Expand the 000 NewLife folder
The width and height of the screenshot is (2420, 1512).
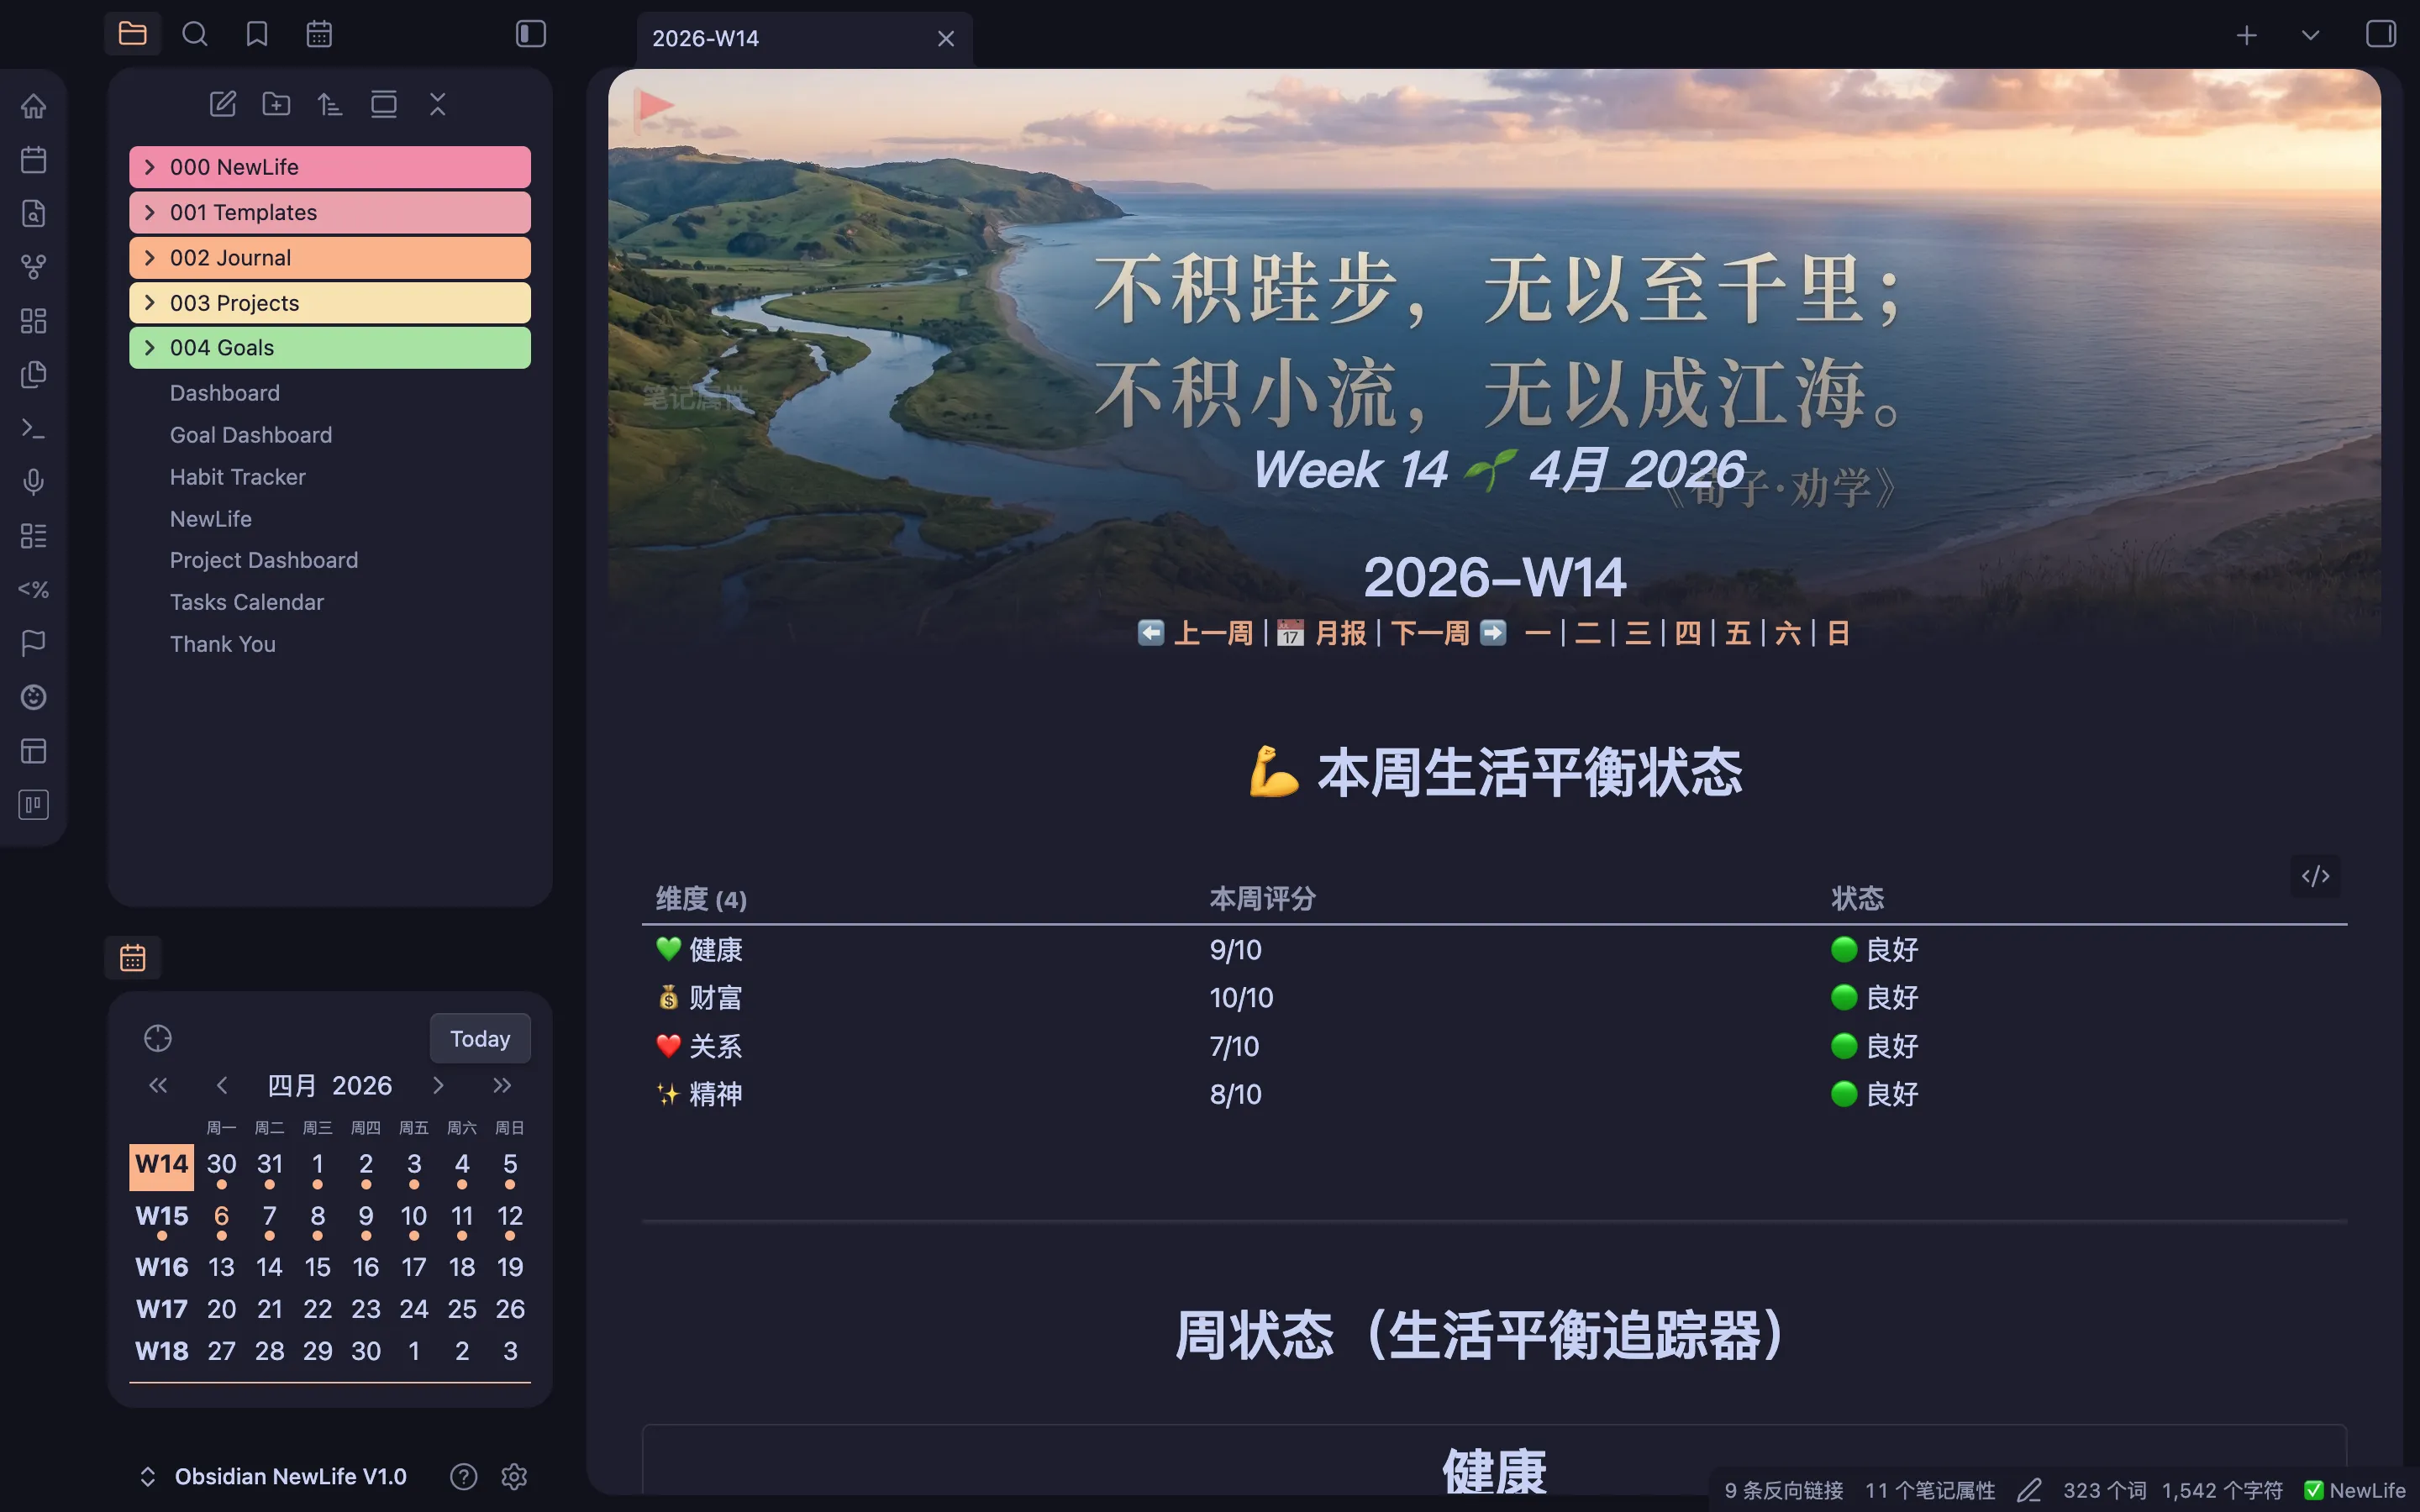click(330, 167)
